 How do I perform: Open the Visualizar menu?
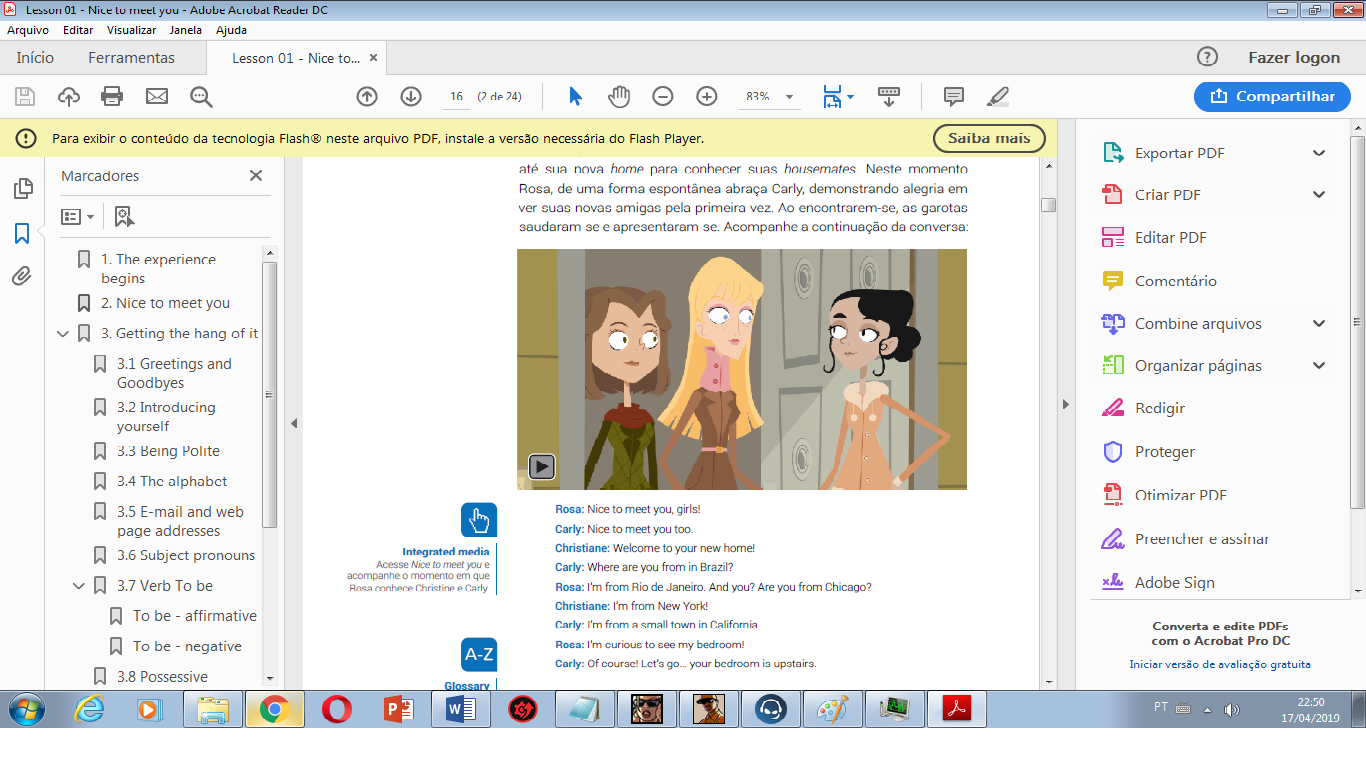click(x=131, y=30)
